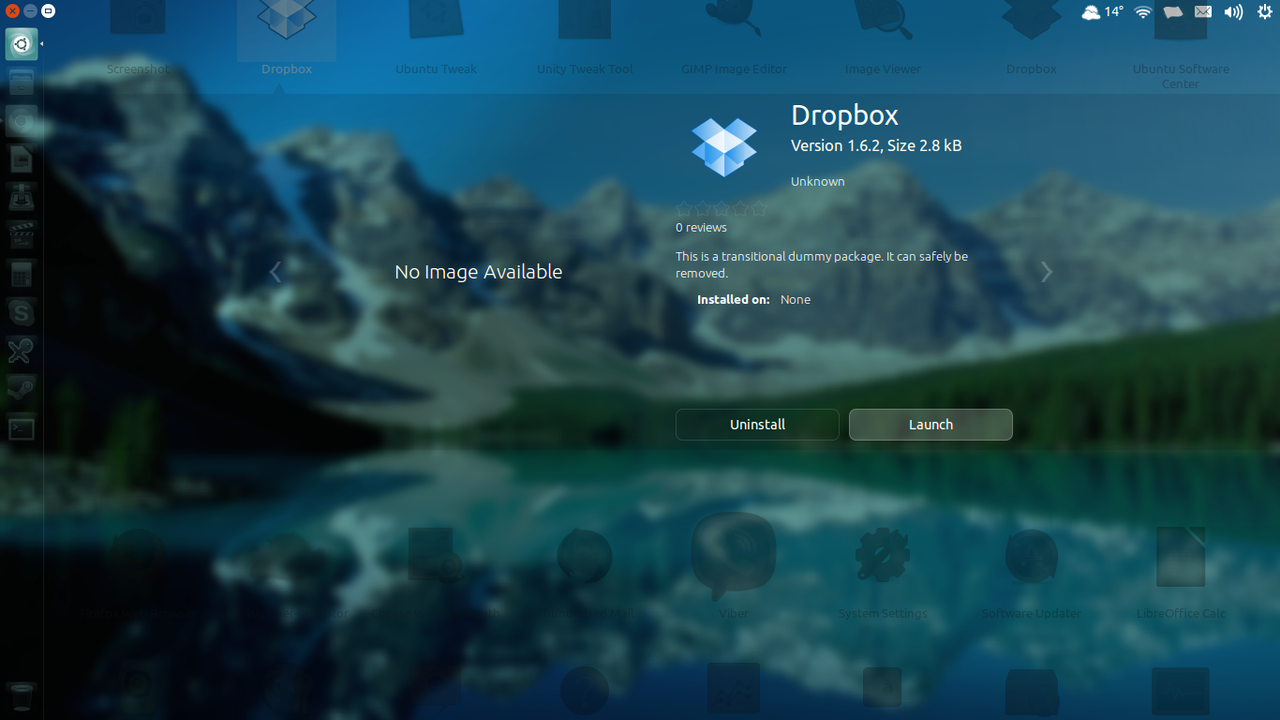
Task: Click the "No Image Available" placeholder
Action: 478,271
